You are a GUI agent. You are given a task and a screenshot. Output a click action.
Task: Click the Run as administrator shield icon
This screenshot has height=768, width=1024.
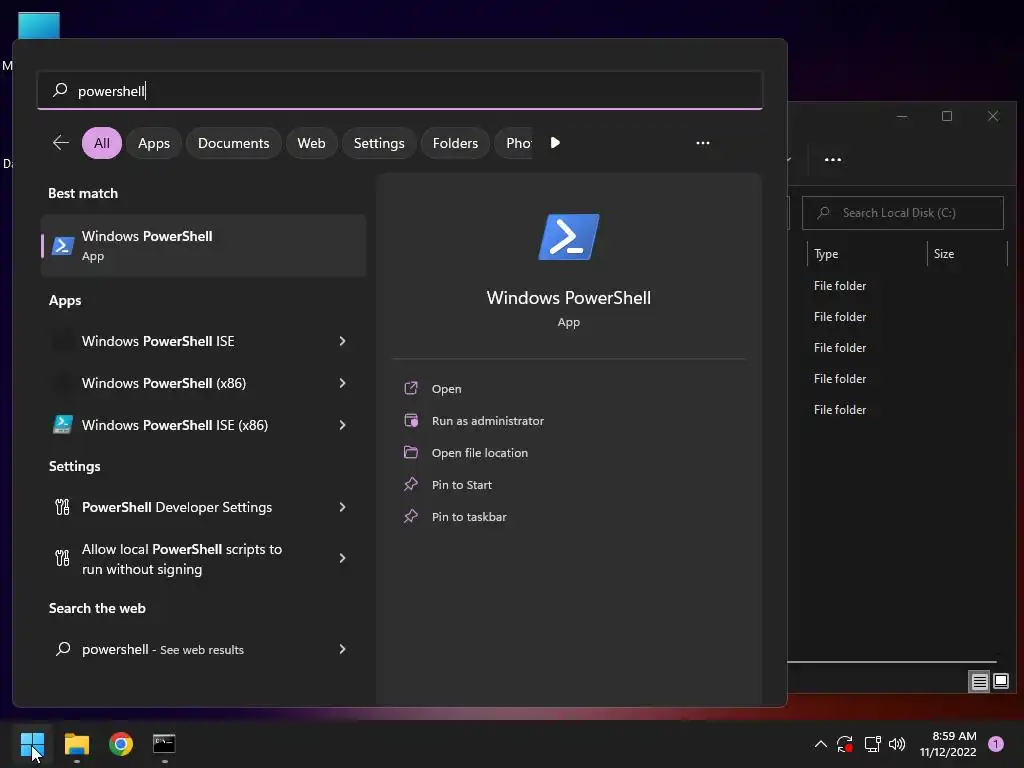411,420
